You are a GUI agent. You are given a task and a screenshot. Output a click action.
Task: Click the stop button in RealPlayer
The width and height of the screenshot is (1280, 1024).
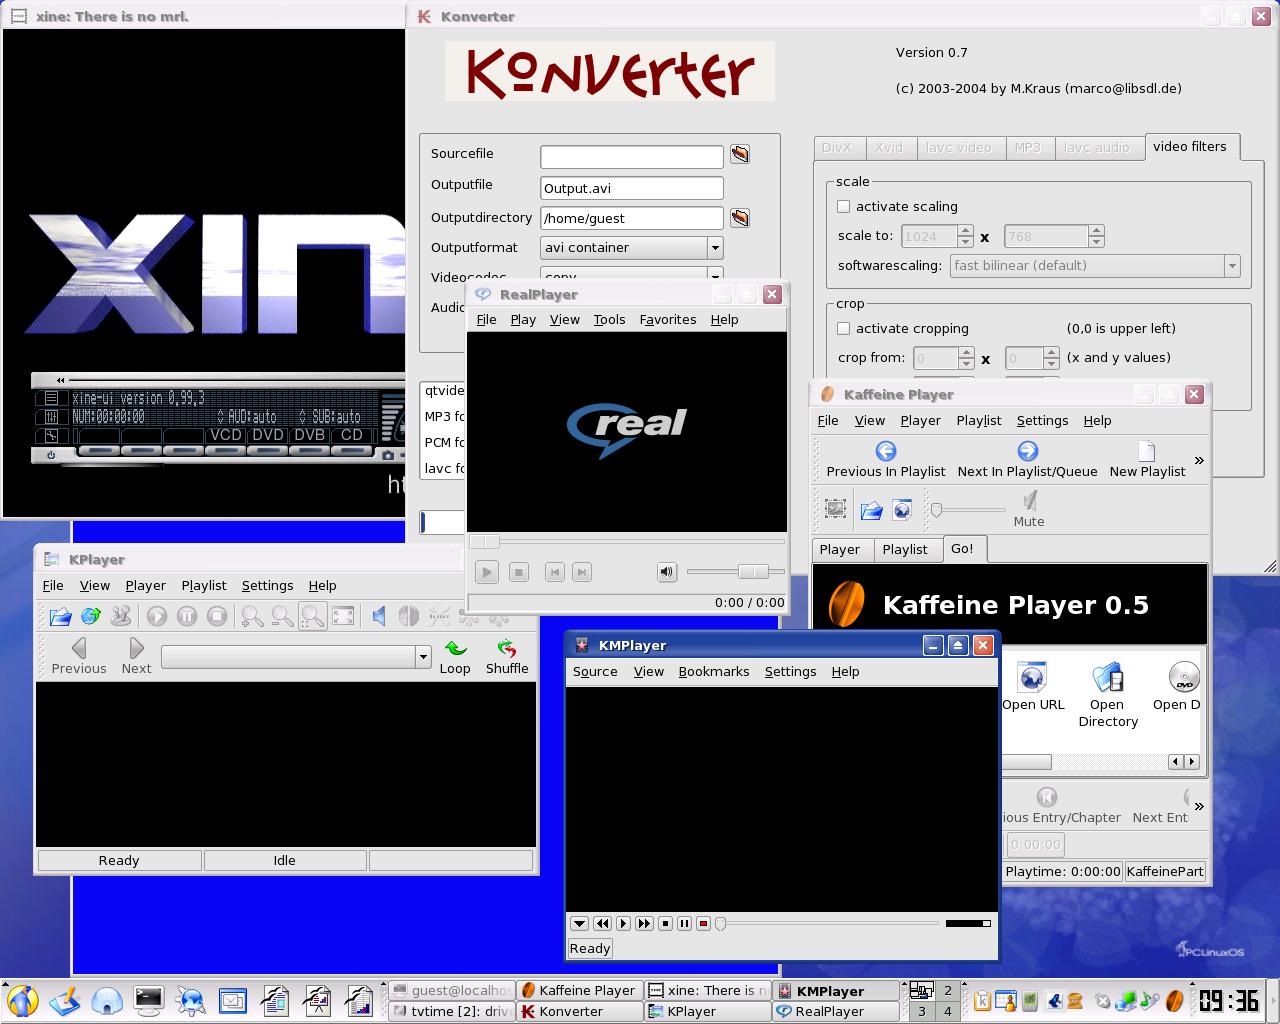[x=518, y=572]
